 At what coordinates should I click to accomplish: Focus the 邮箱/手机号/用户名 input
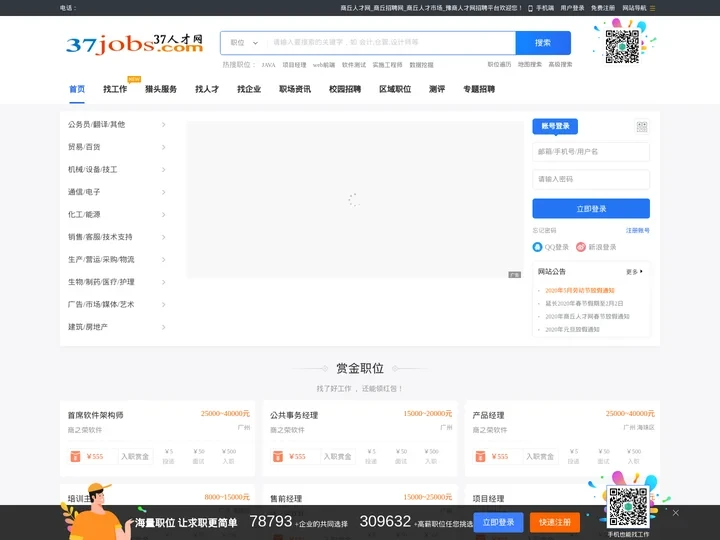[x=591, y=152]
